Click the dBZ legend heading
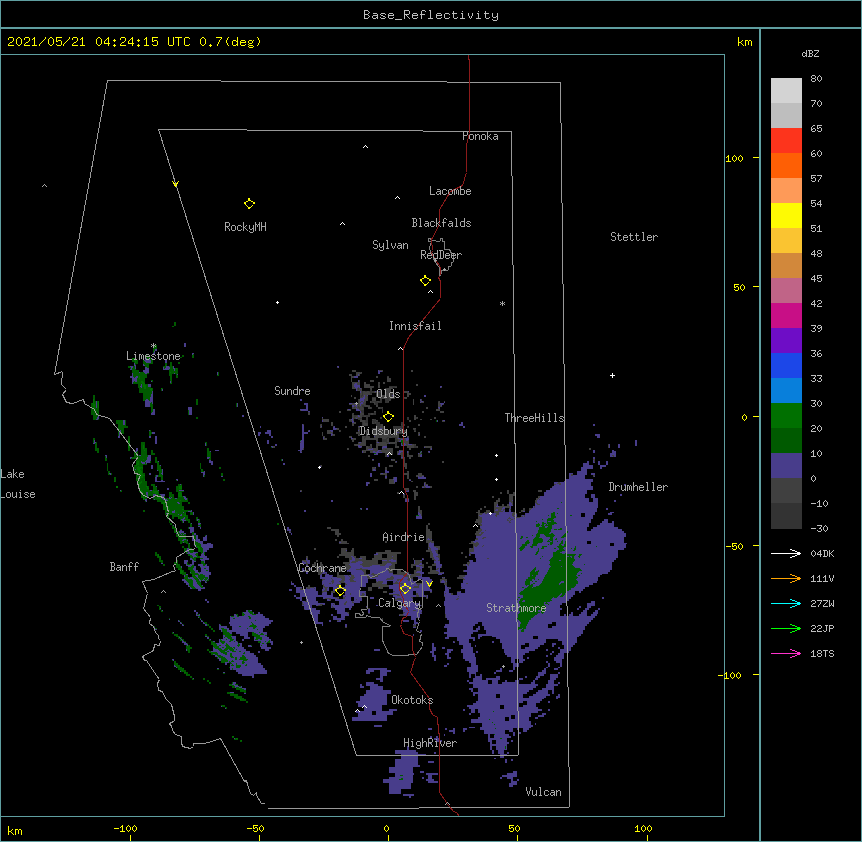 (810, 54)
